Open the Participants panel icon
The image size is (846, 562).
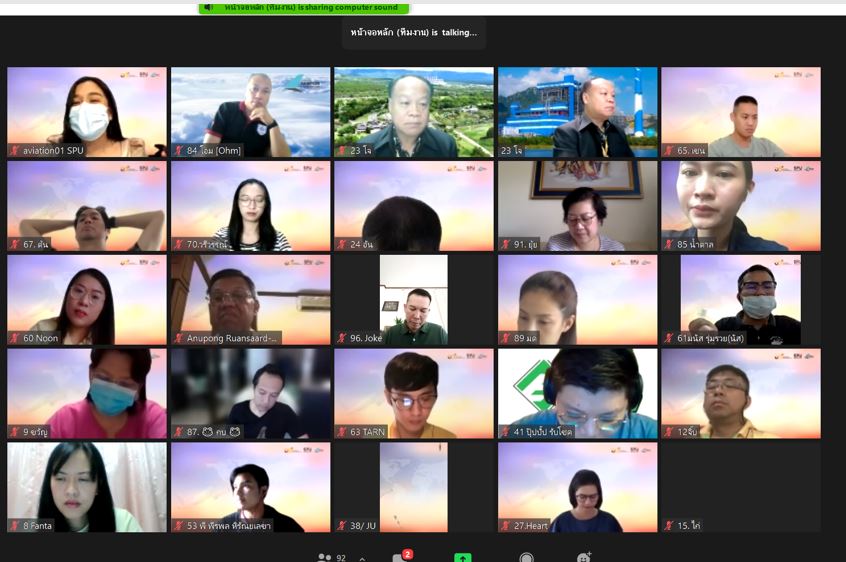click(324, 558)
